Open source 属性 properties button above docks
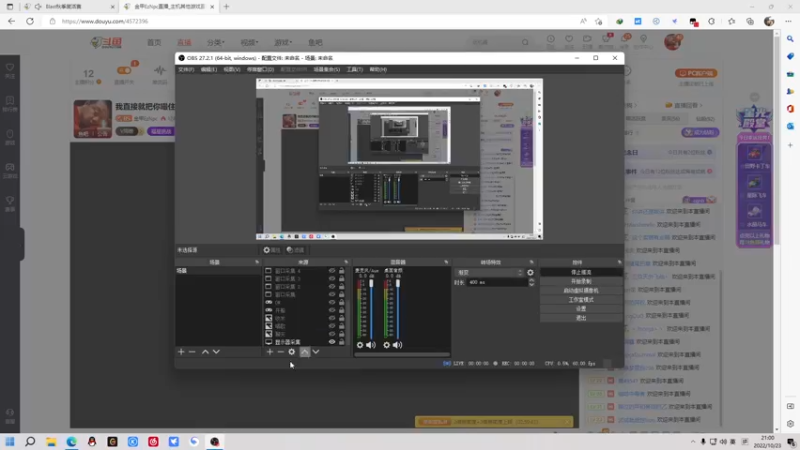Screen dimensions: 800x450 271,250
